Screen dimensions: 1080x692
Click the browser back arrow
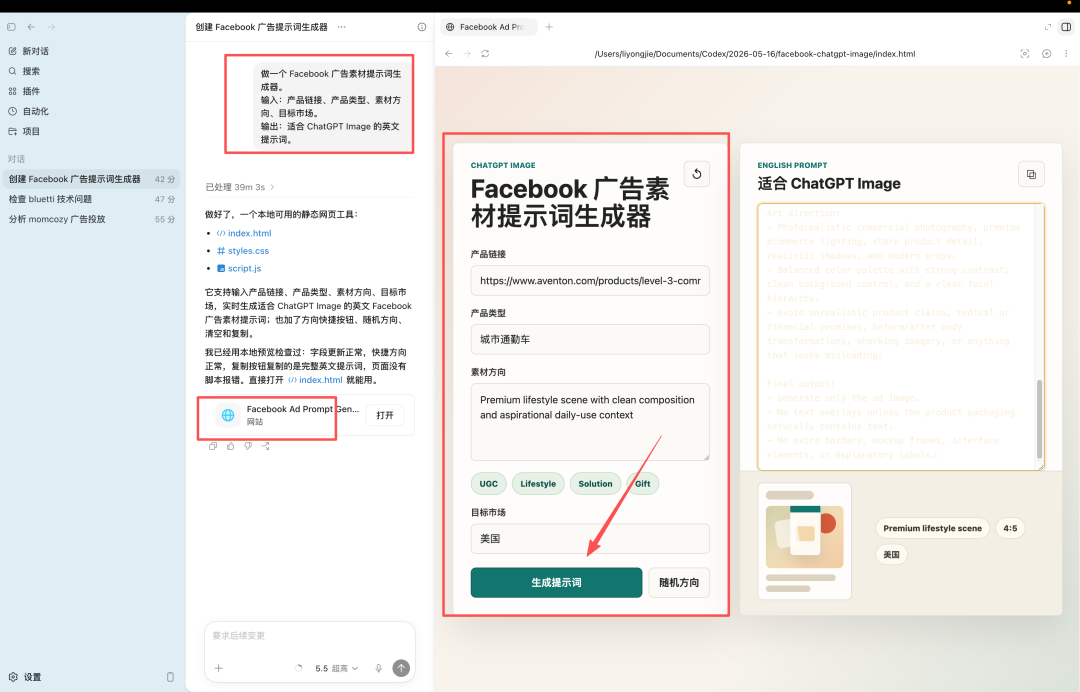point(448,54)
